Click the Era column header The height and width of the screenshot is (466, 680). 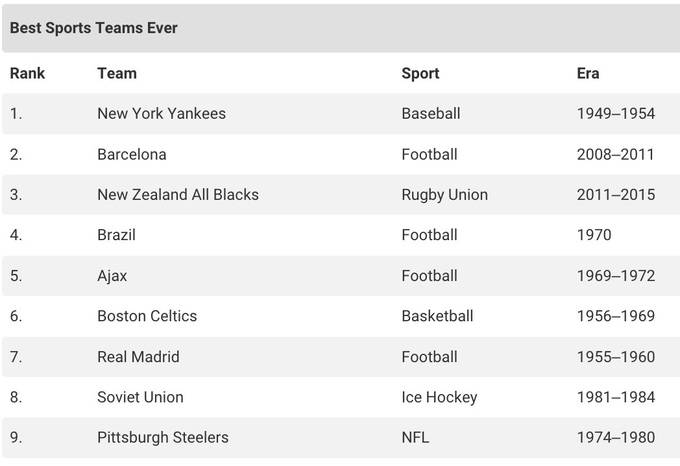(588, 73)
